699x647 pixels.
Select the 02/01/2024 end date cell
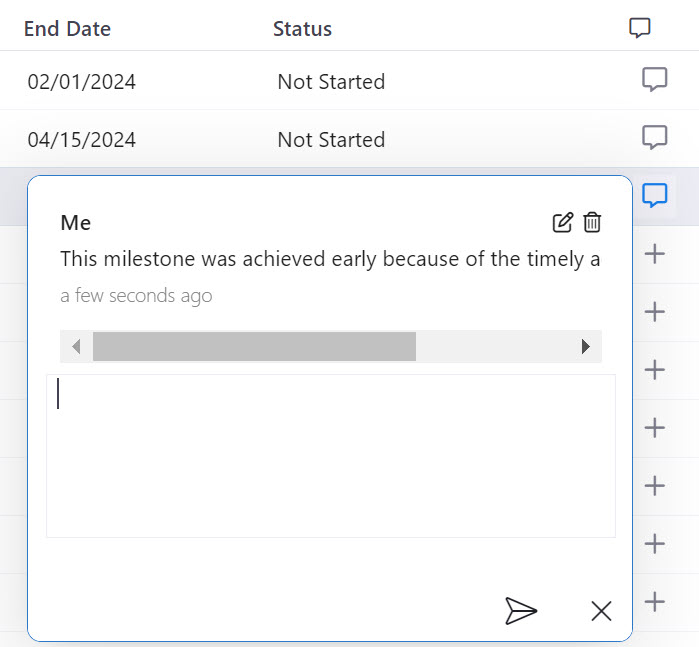[81, 82]
